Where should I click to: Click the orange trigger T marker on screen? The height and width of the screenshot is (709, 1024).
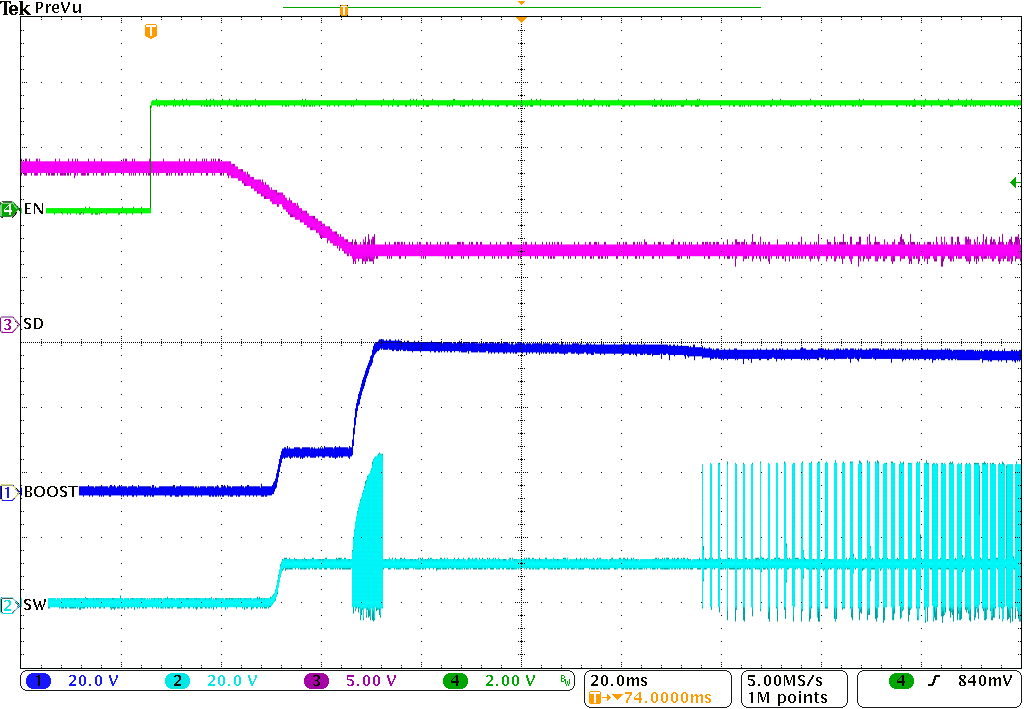click(x=152, y=31)
